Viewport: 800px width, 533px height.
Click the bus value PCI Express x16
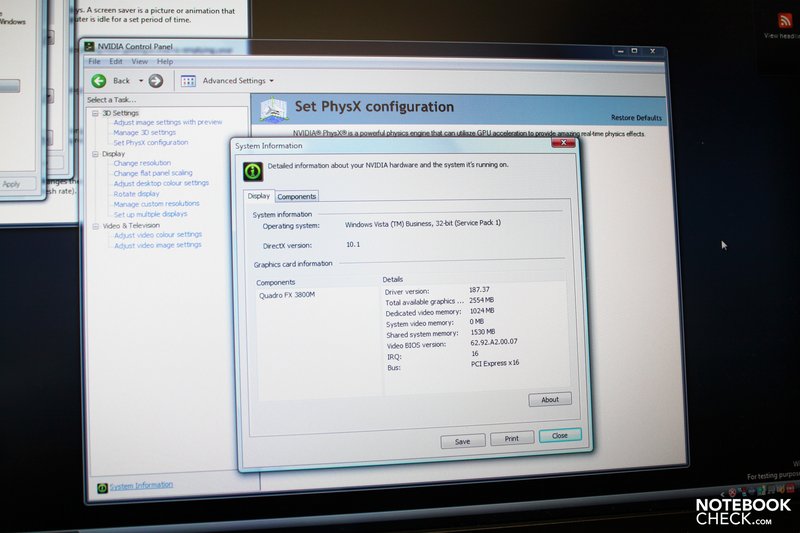[x=495, y=363]
